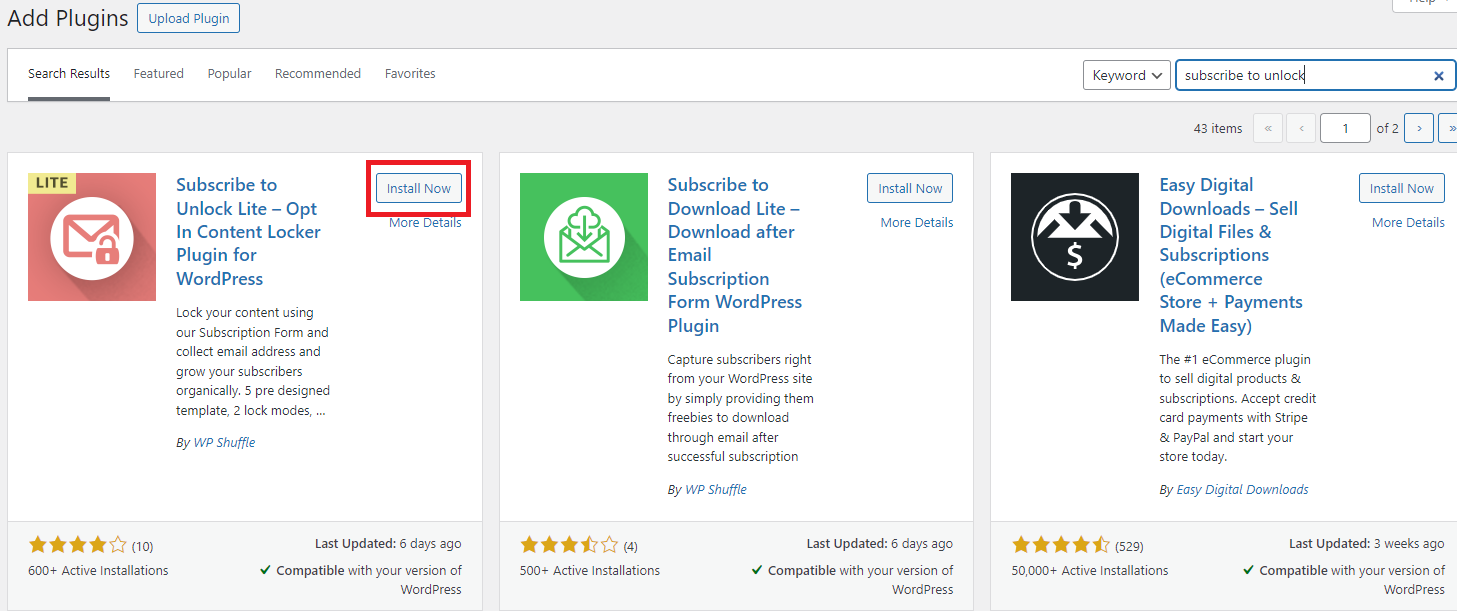Go to the next results page
Screen dimensions: 1457x611
pos(1418,128)
